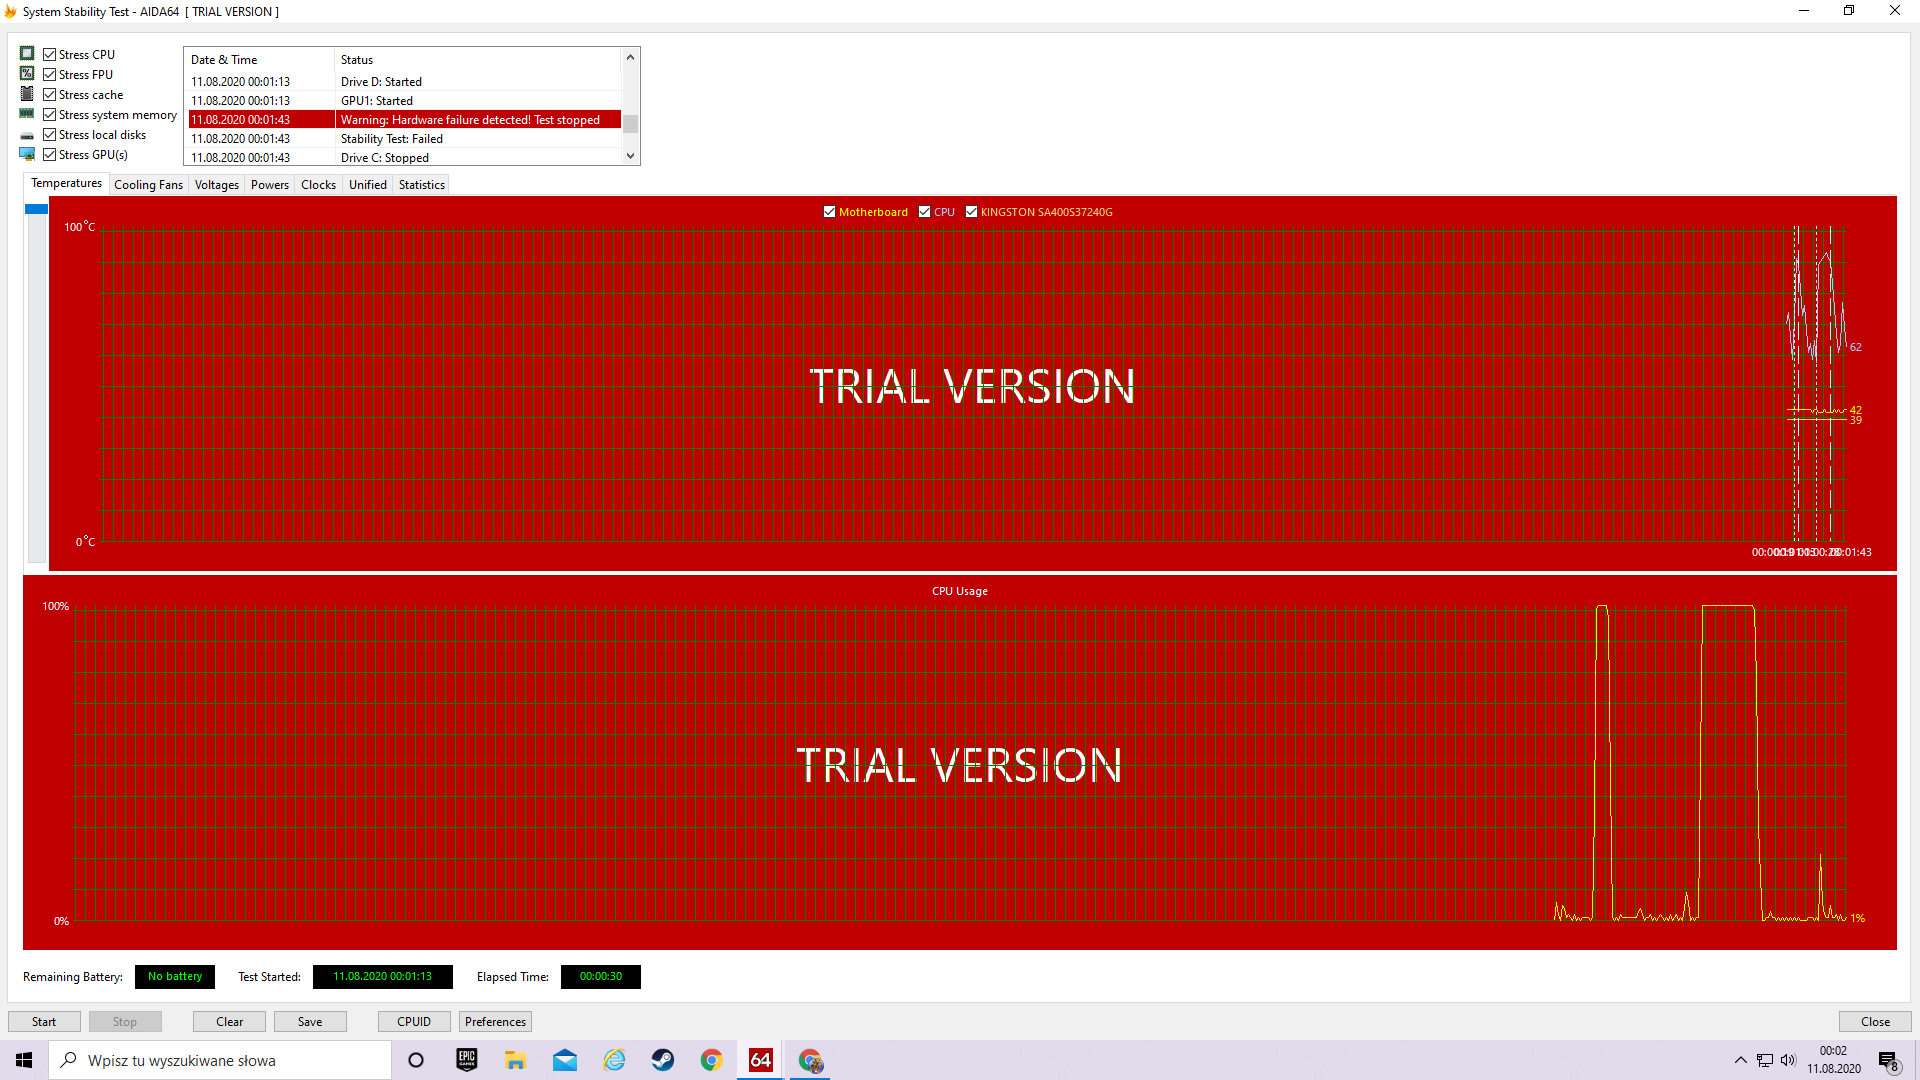Open Google Chrome from taskbar

pos(712,1060)
